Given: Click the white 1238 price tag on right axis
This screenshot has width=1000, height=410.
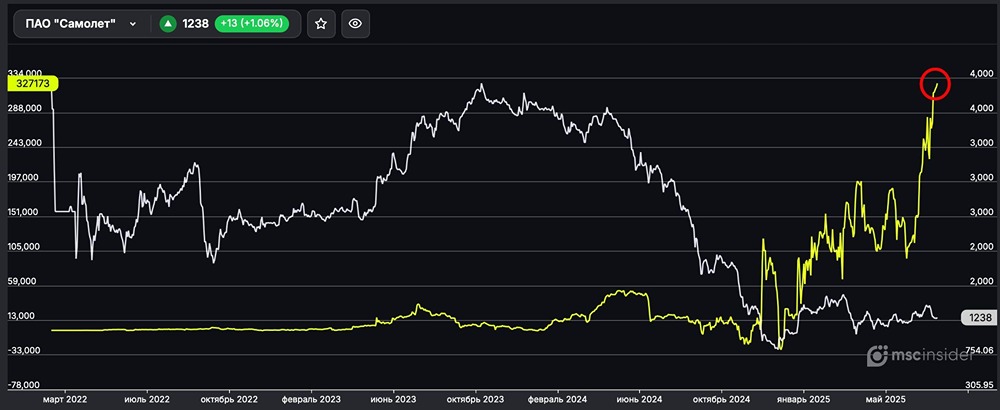Looking at the screenshot, I should 976,317.
